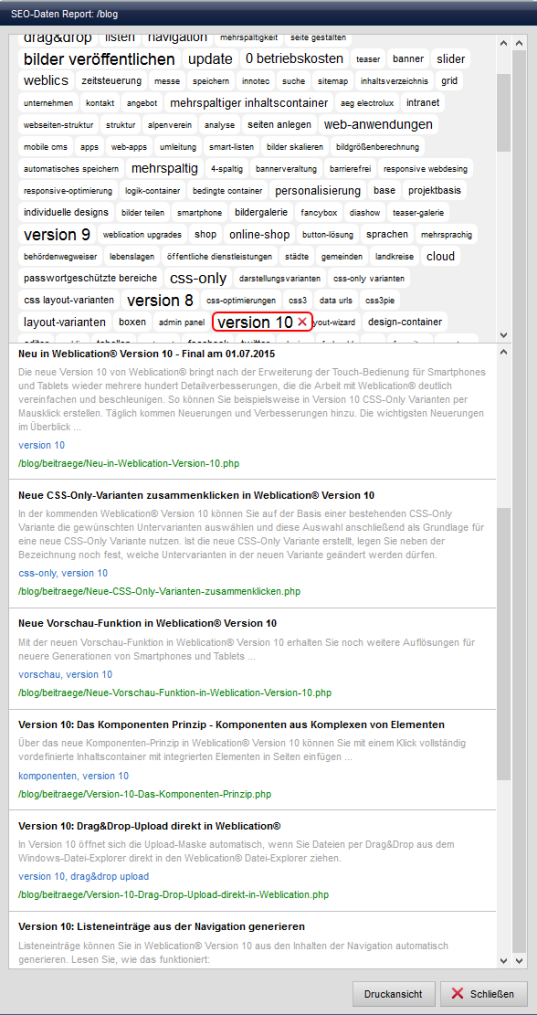The width and height of the screenshot is (537, 1015).
Task: Open 'Drag&Drop-Upload direkt in Weblication' entry title
Action: tap(149, 826)
